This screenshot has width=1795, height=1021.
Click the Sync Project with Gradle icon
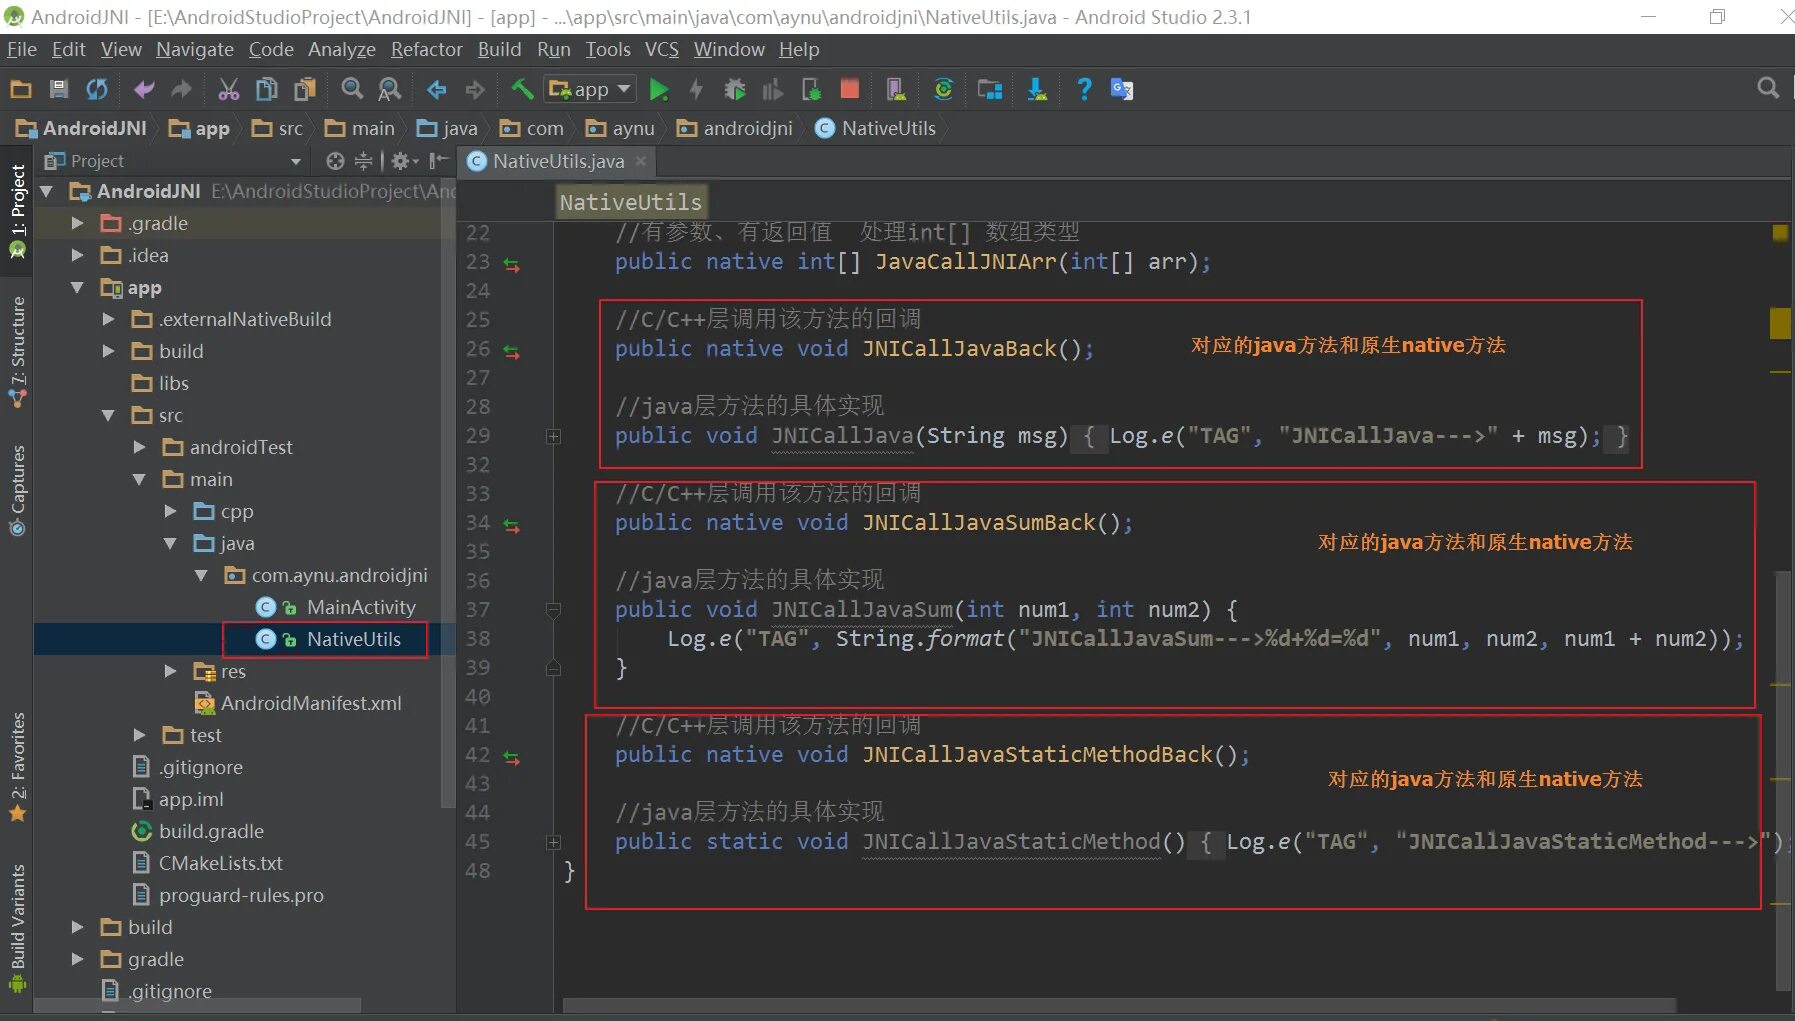pos(943,89)
